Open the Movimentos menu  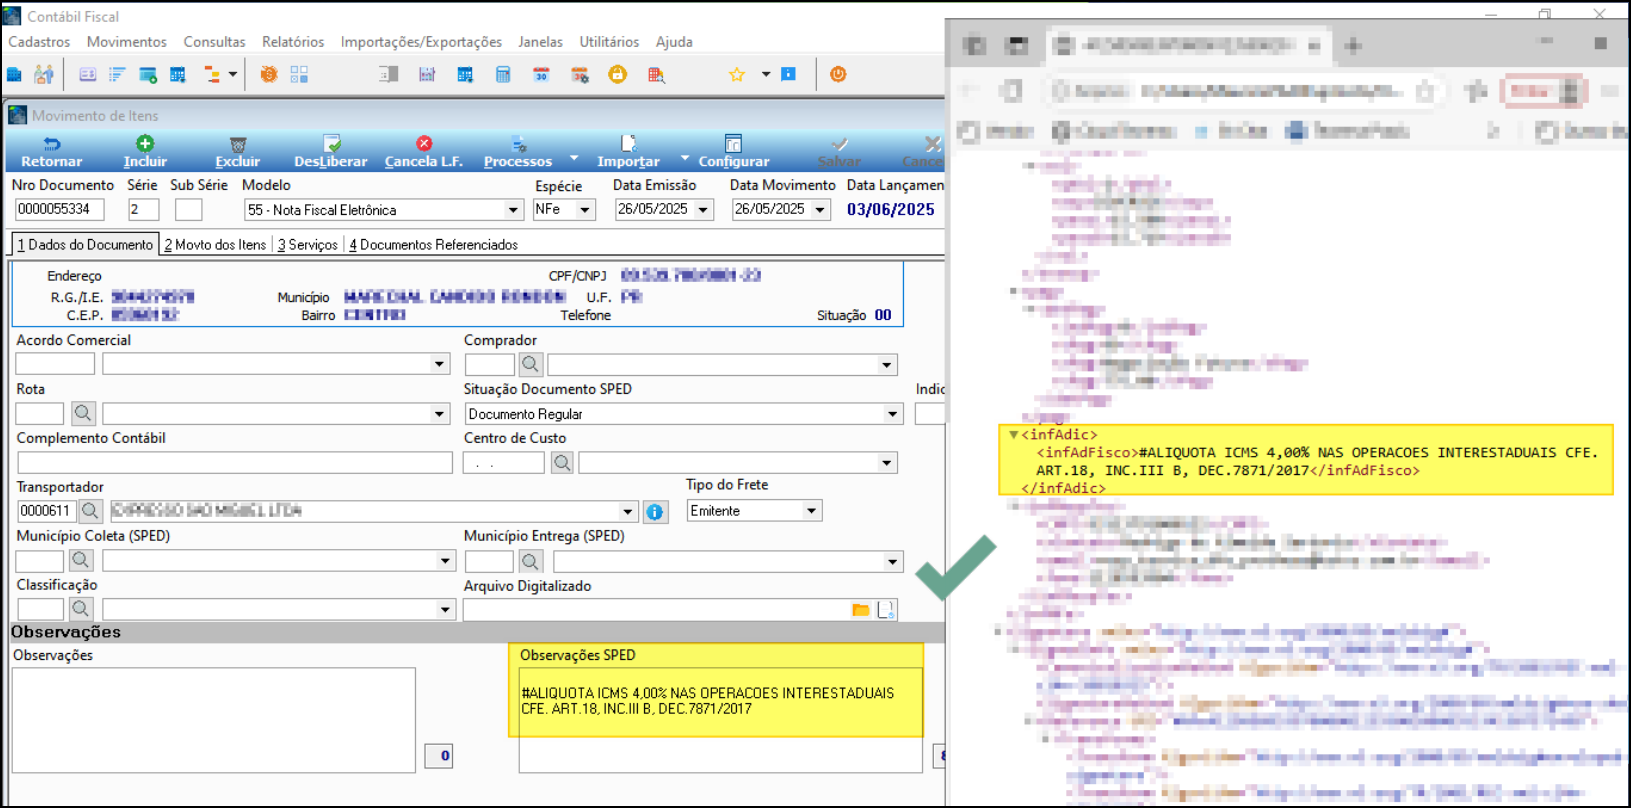pos(126,42)
